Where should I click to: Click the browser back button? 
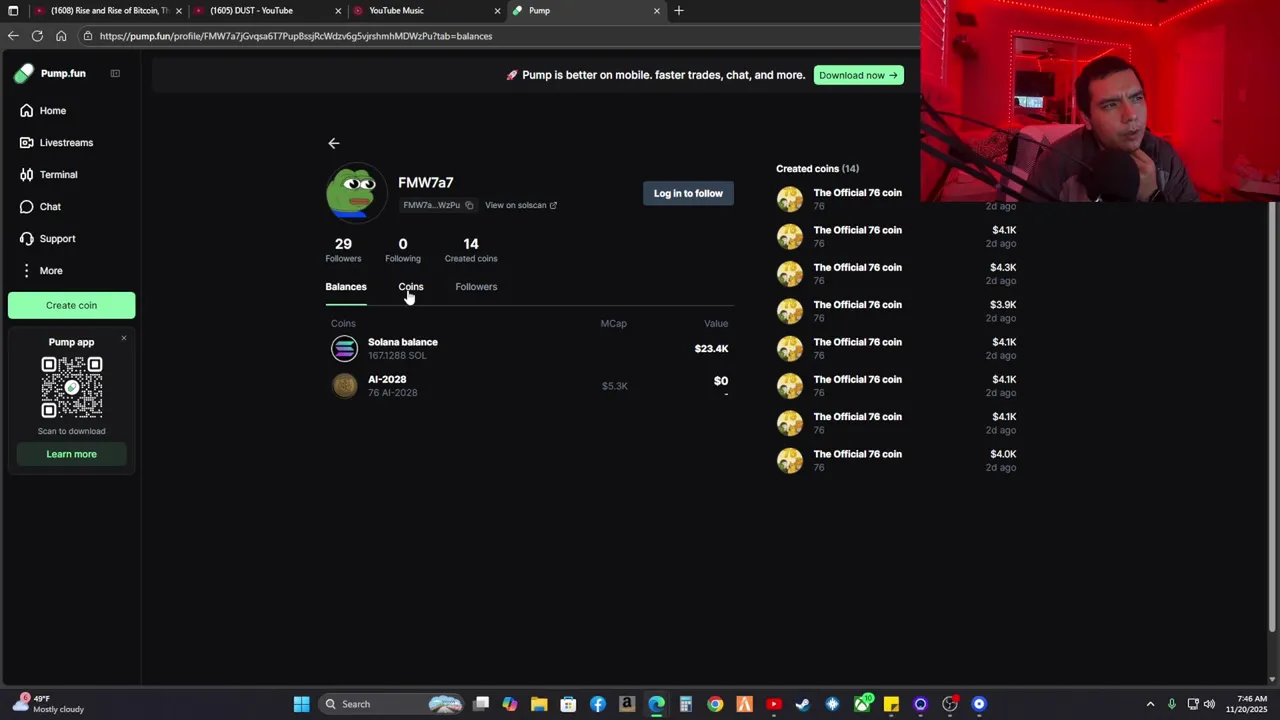pyautogui.click(x=13, y=36)
